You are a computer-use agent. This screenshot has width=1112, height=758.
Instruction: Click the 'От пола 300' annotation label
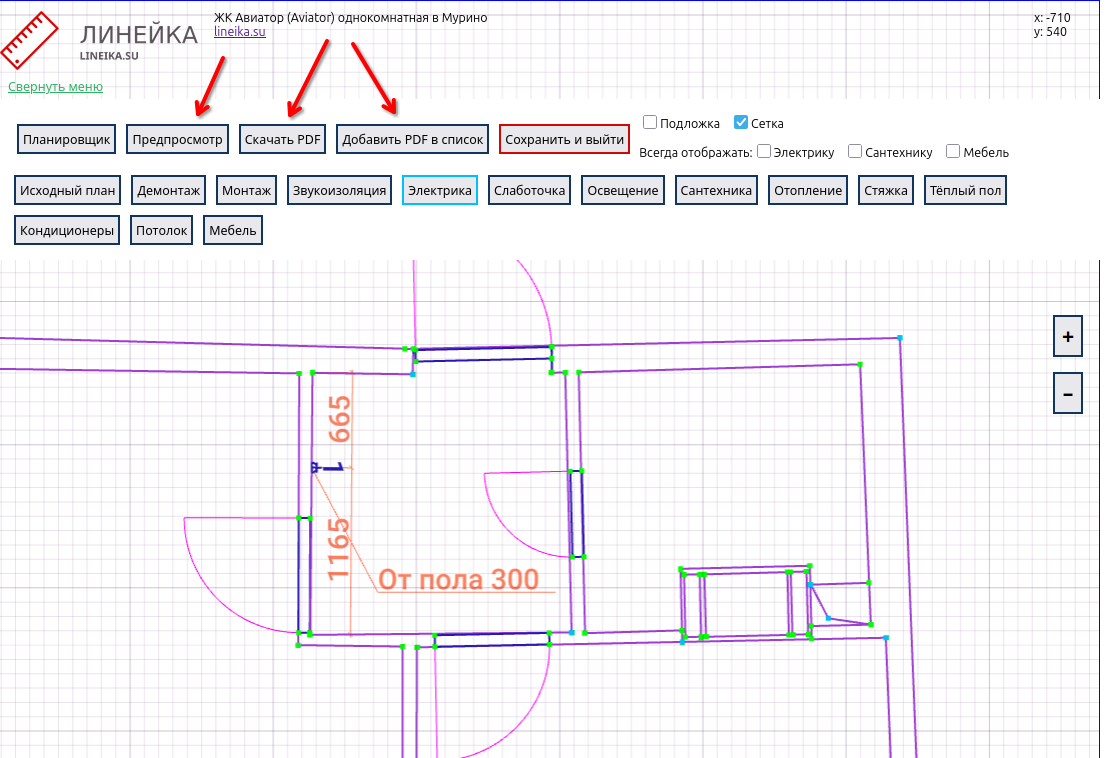click(x=458, y=580)
